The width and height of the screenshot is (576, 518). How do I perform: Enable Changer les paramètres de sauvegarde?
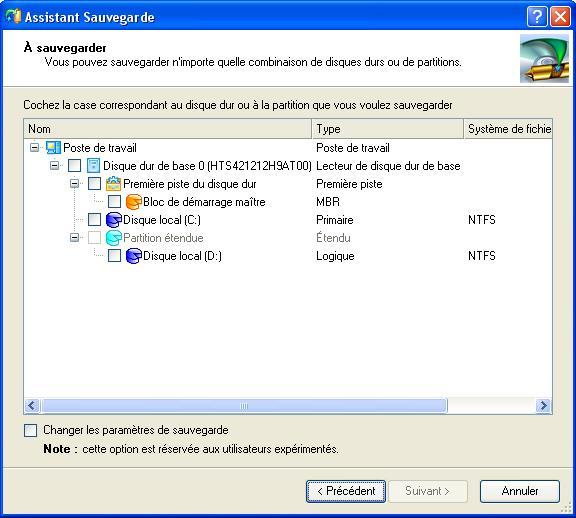click(x=30, y=430)
